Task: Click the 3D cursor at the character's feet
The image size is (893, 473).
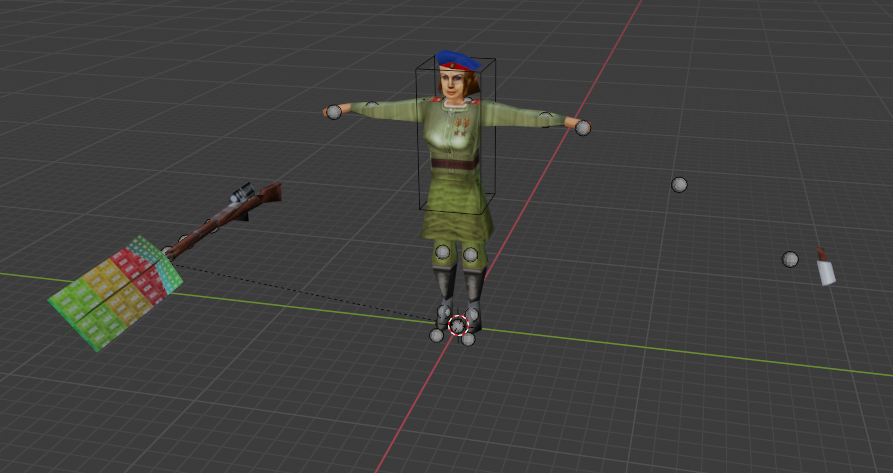Action: [x=458, y=326]
